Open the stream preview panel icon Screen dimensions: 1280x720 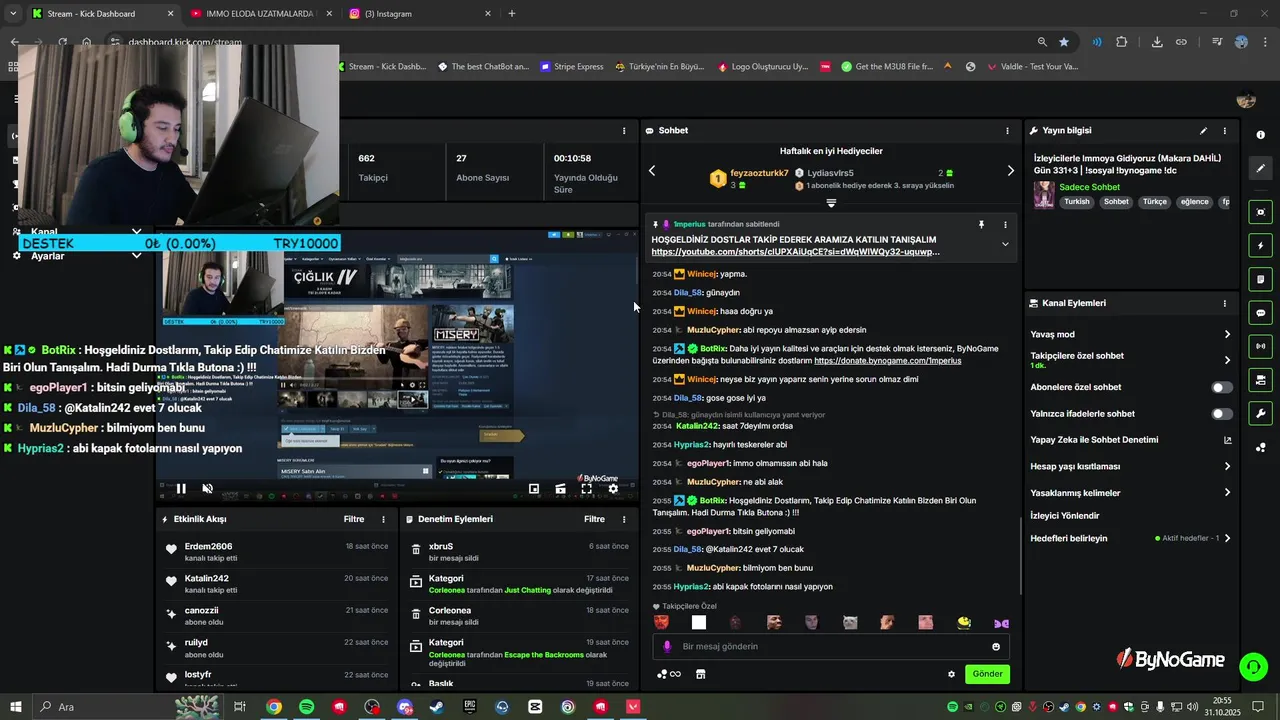[x=1260, y=212]
